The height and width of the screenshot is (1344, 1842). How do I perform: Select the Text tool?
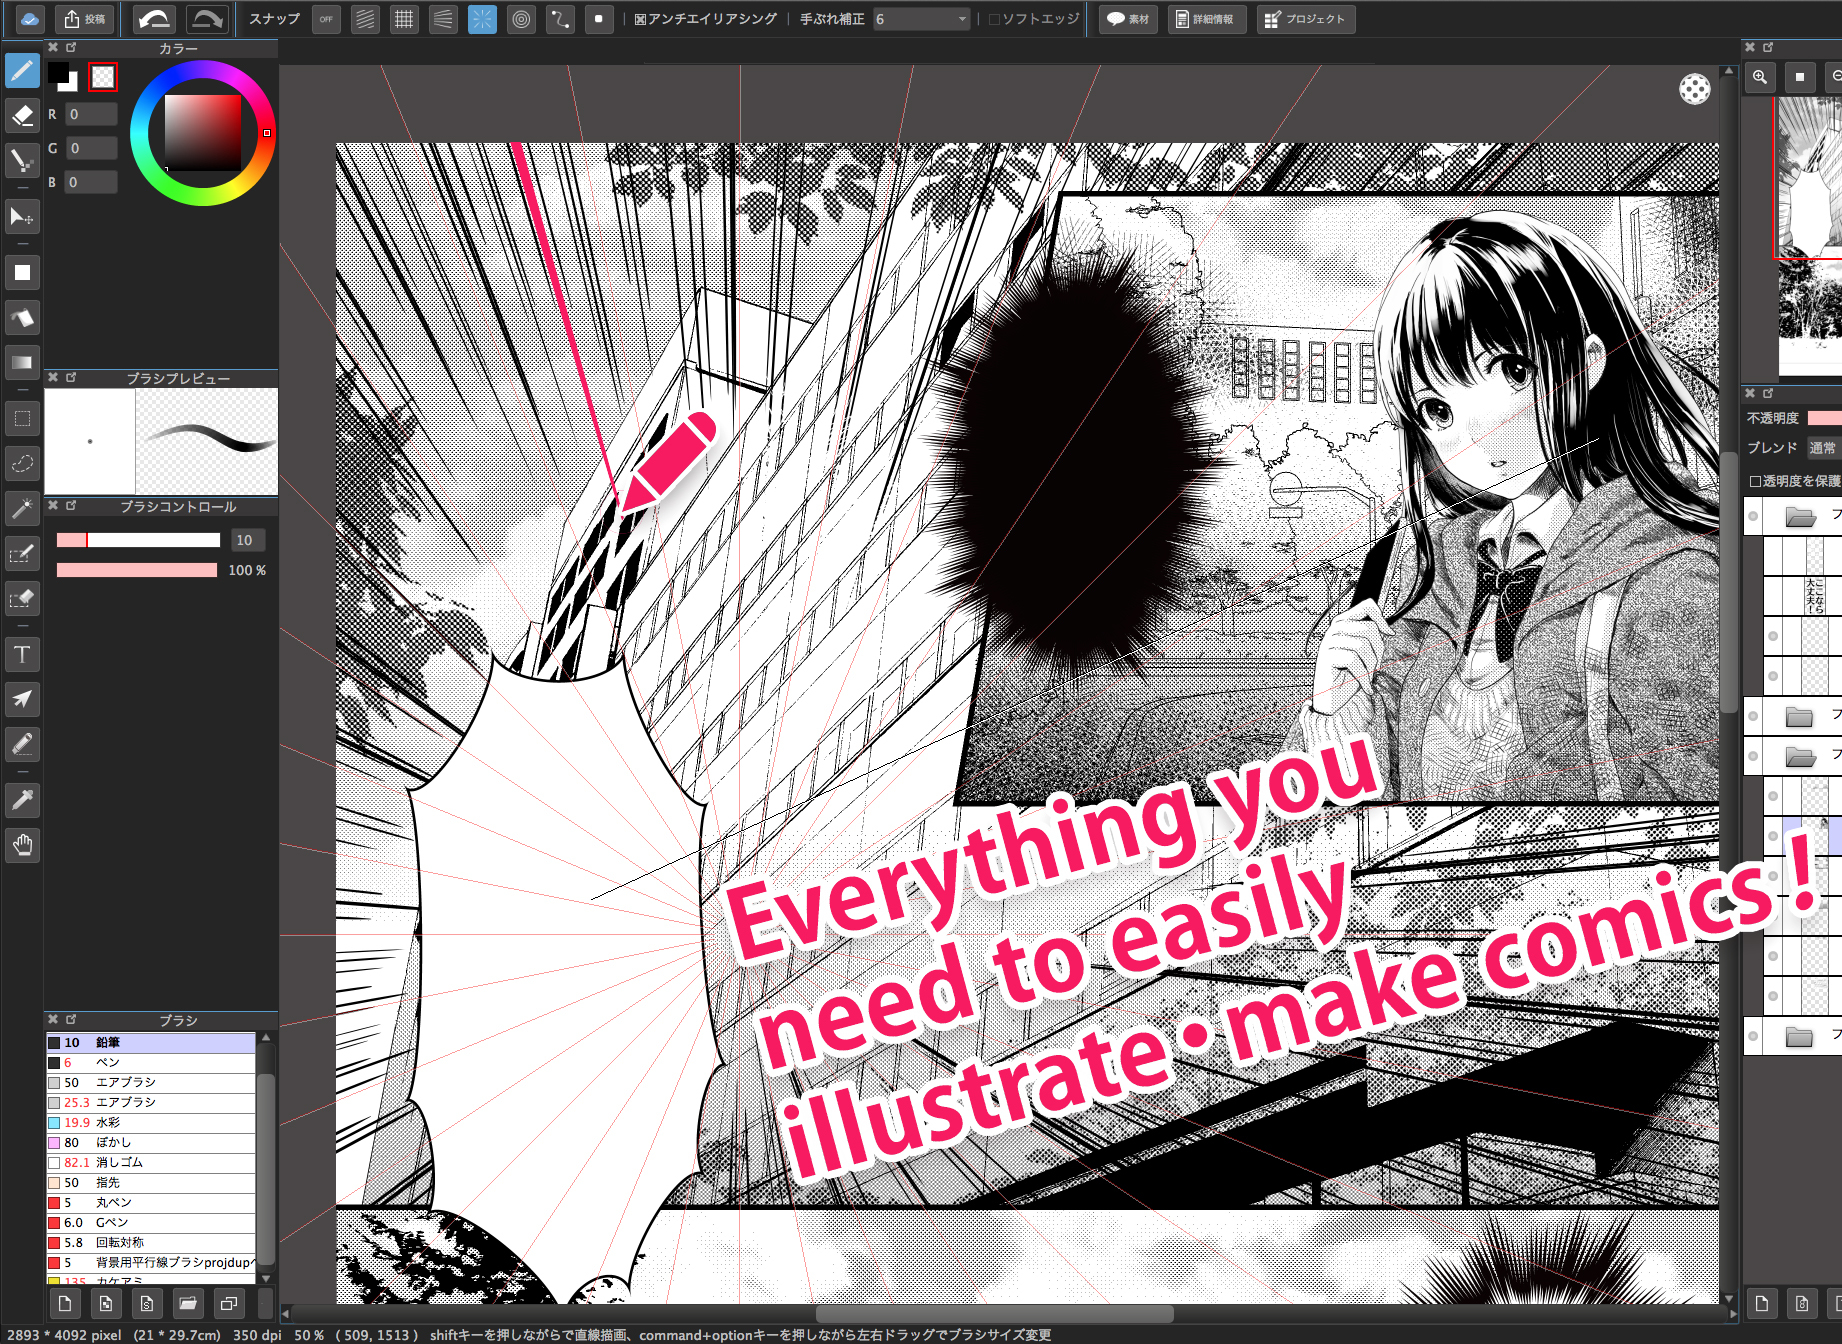pyautogui.click(x=22, y=654)
